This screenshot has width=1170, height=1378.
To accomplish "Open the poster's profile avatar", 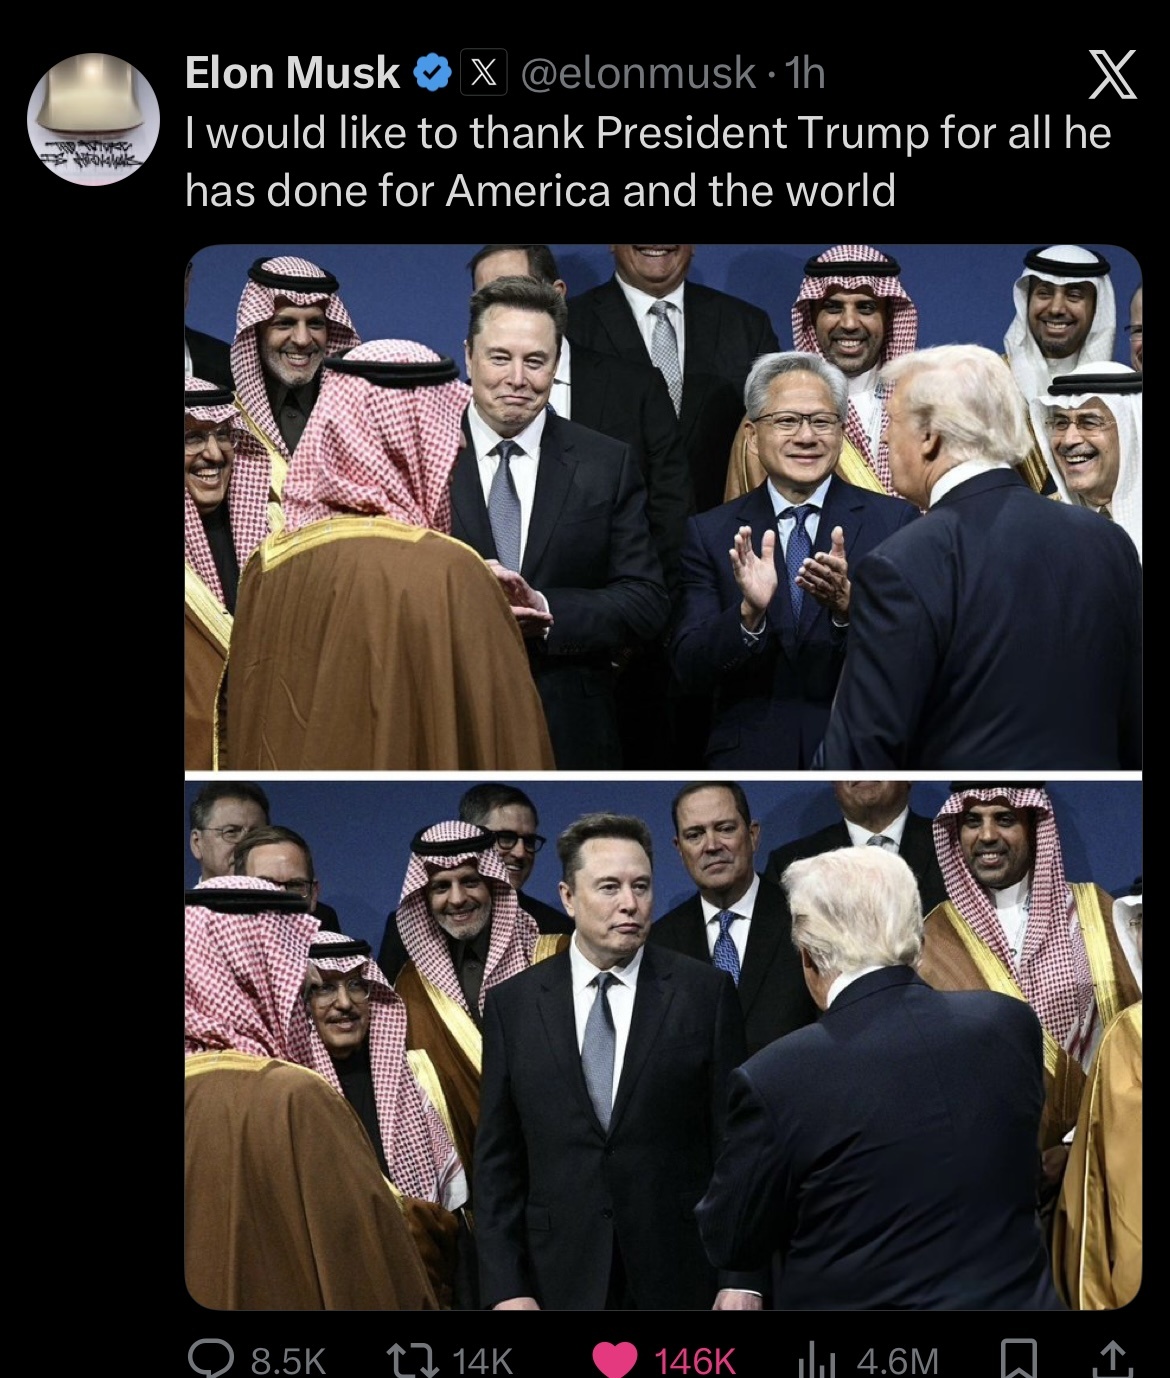I will point(93,119).
